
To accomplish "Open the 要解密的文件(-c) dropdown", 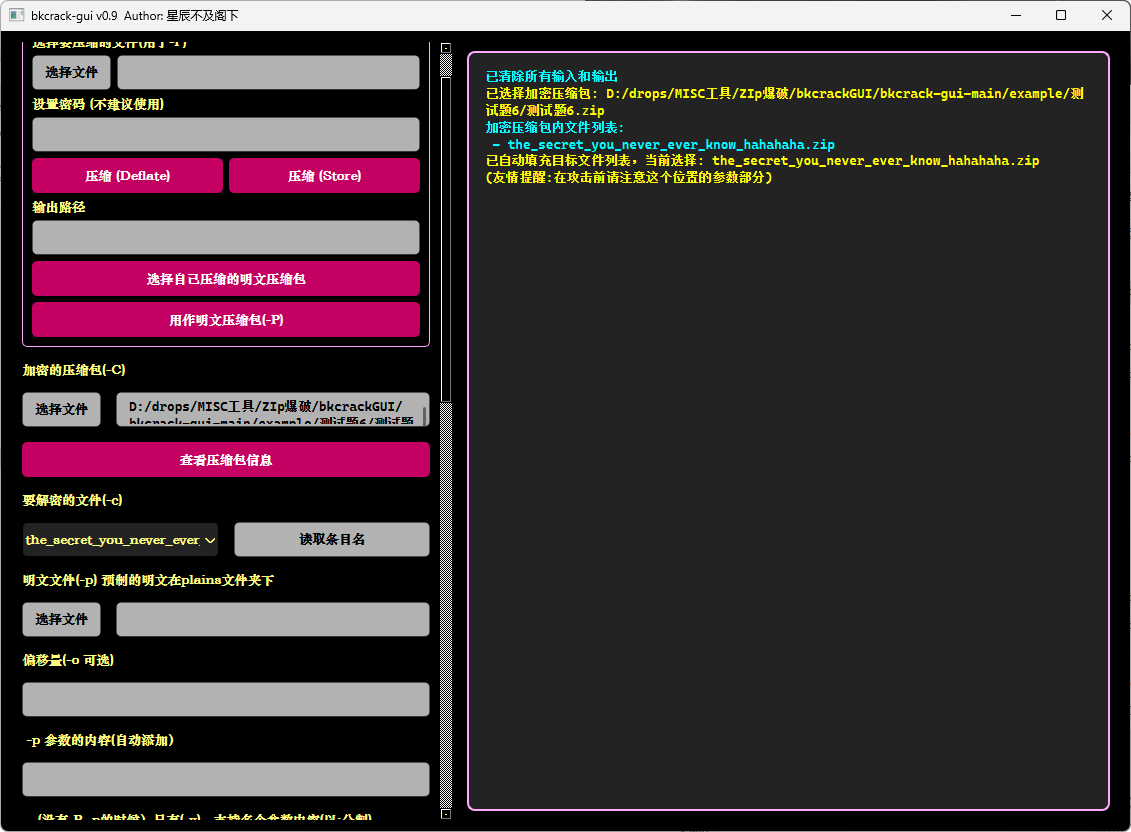I will 120,540.
